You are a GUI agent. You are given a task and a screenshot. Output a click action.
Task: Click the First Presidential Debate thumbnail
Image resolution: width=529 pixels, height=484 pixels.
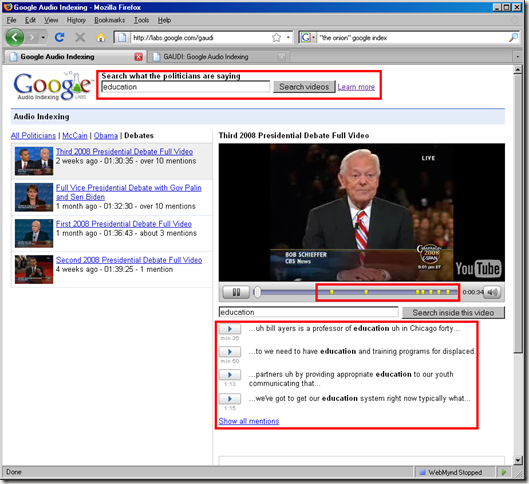(x=34, y=233)
